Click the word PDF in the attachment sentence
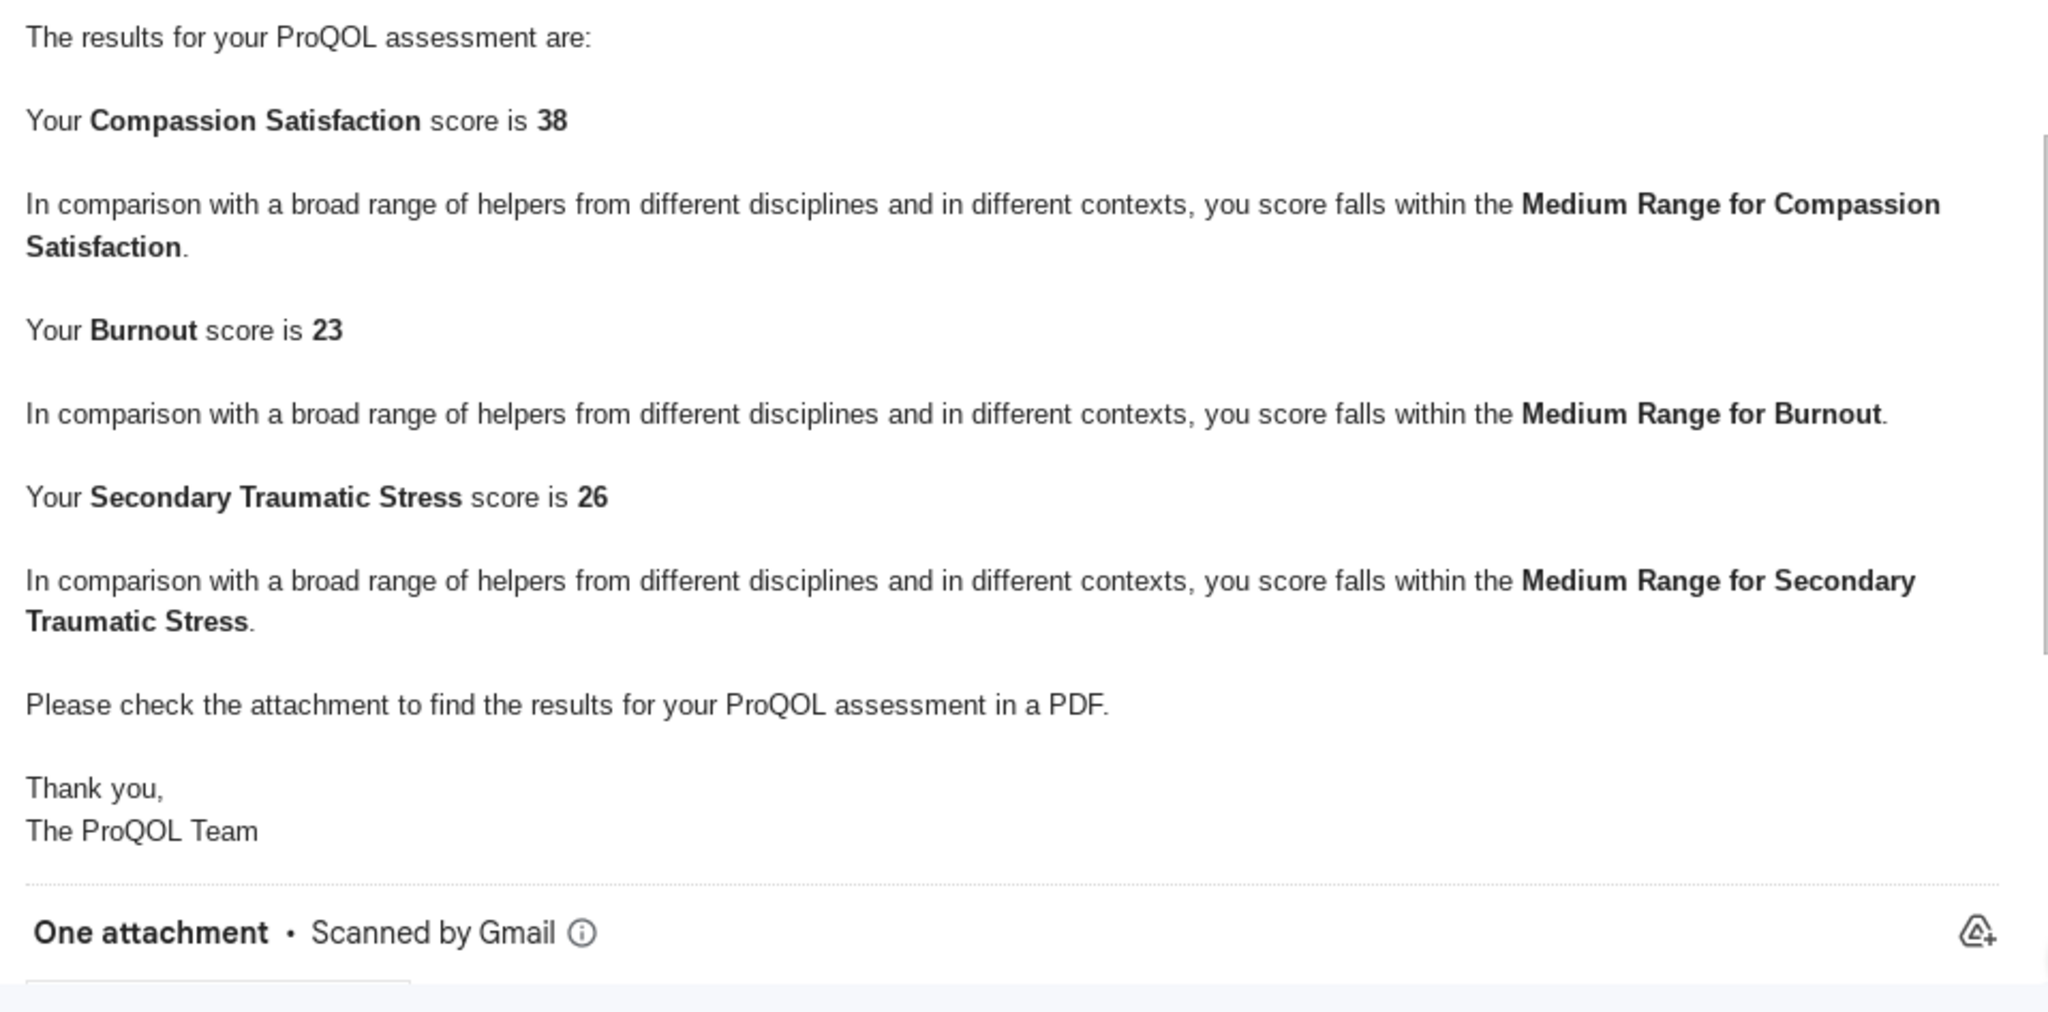The image size is (2048, 1012). click(1075, 705)
